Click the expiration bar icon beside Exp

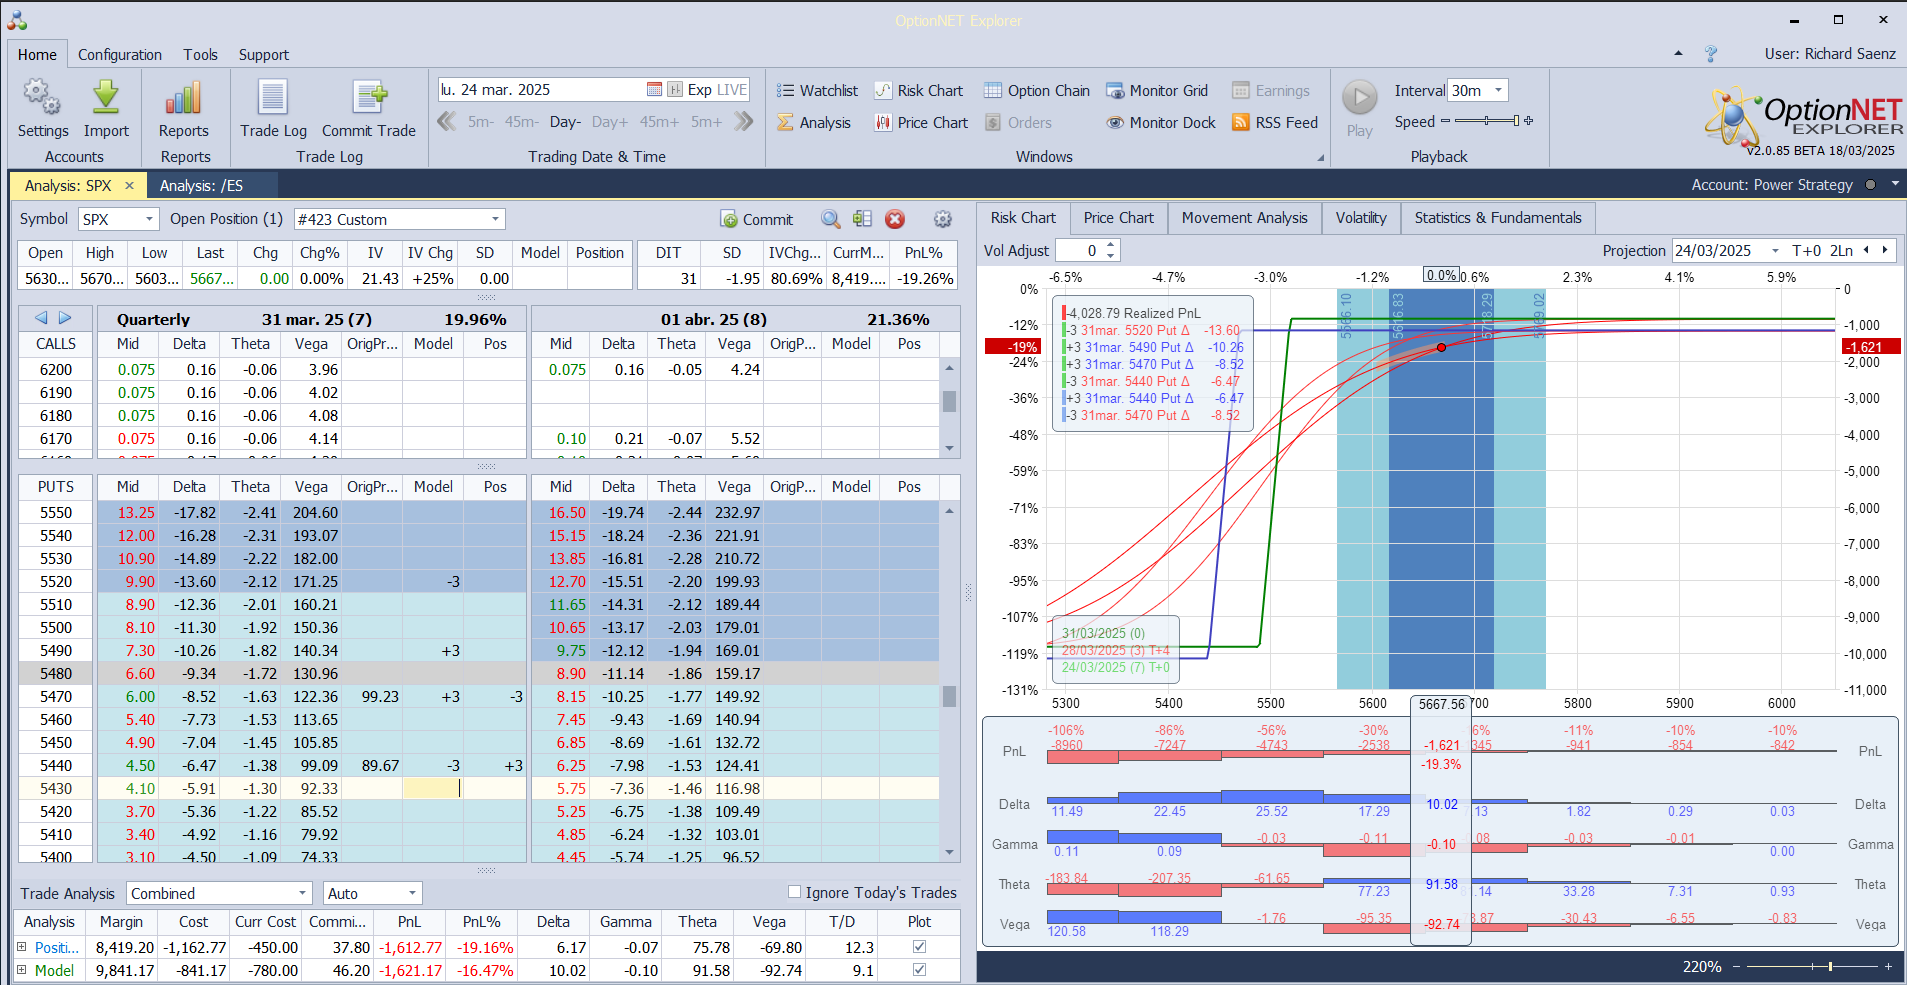pos(675,90)
